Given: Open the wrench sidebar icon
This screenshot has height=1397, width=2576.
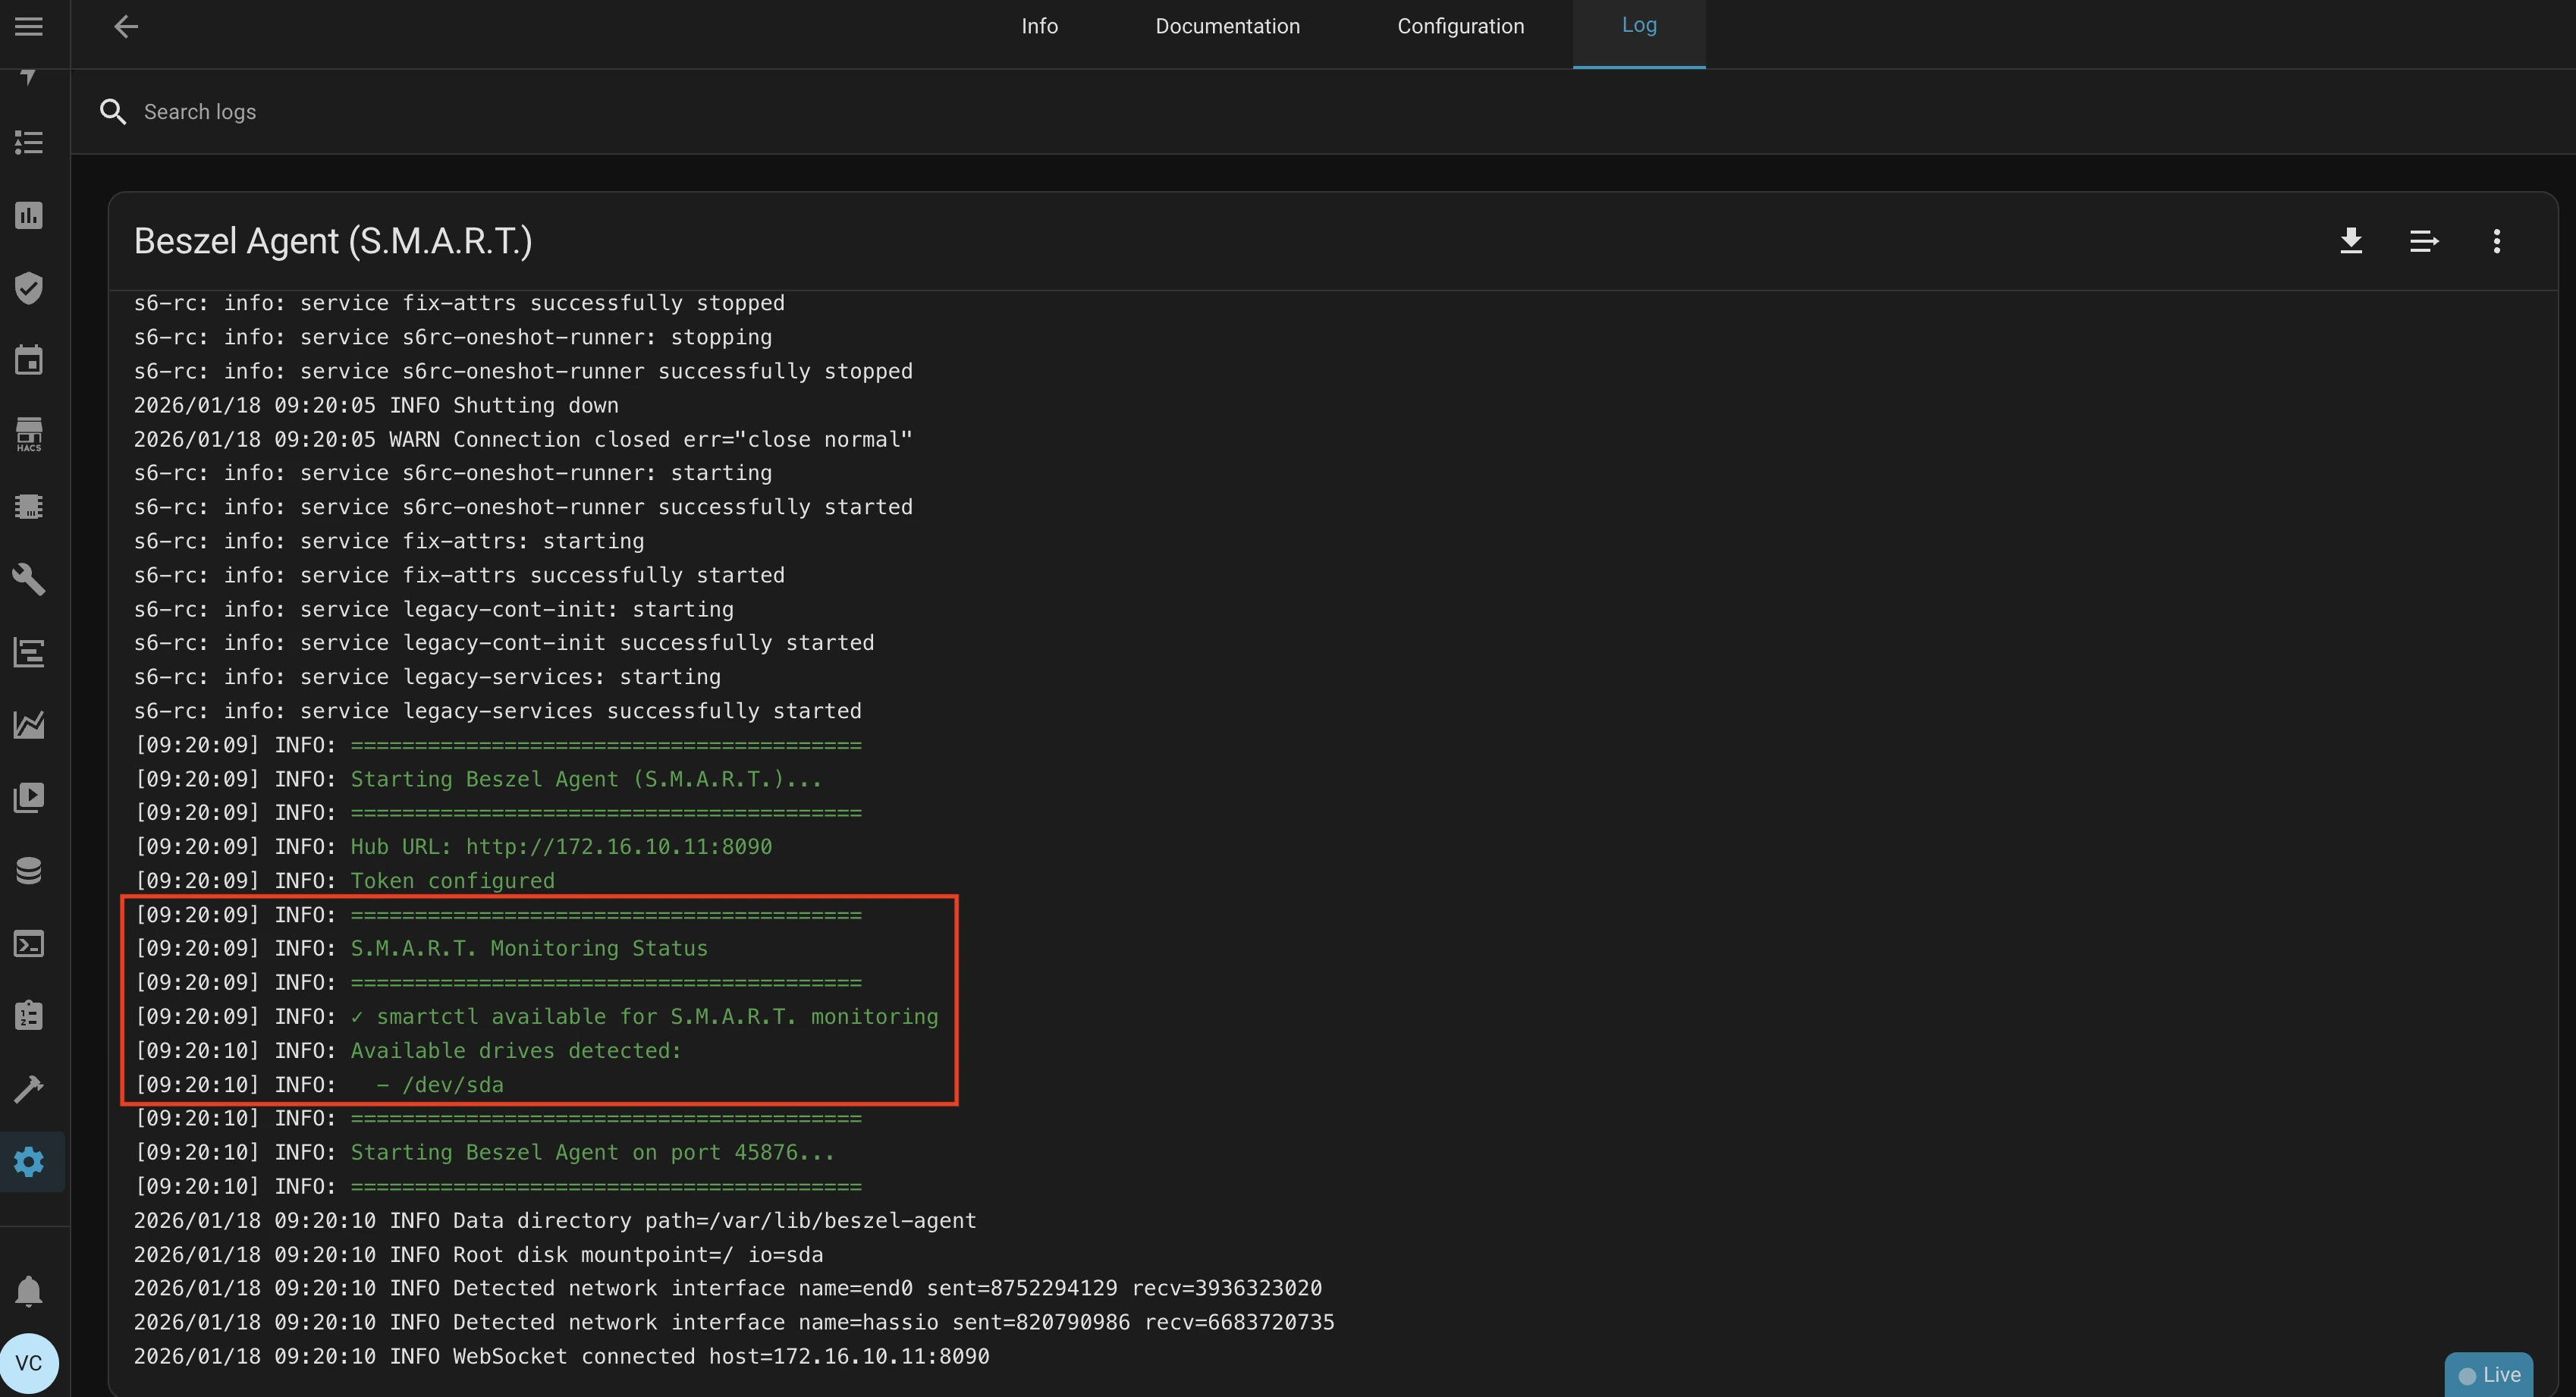Looking at the screenshot, I should 29,579.
